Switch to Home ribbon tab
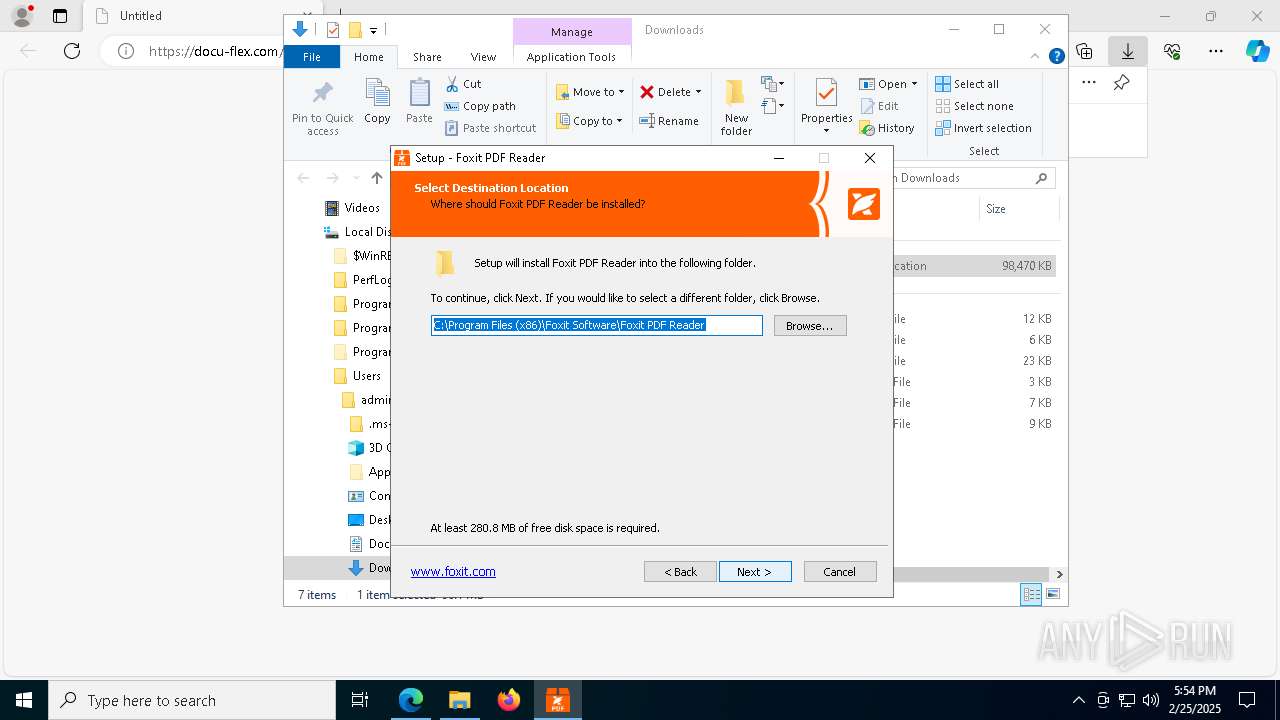This screenshot has height=720, width=1280. pyautogui.click(x=368, y=57)
